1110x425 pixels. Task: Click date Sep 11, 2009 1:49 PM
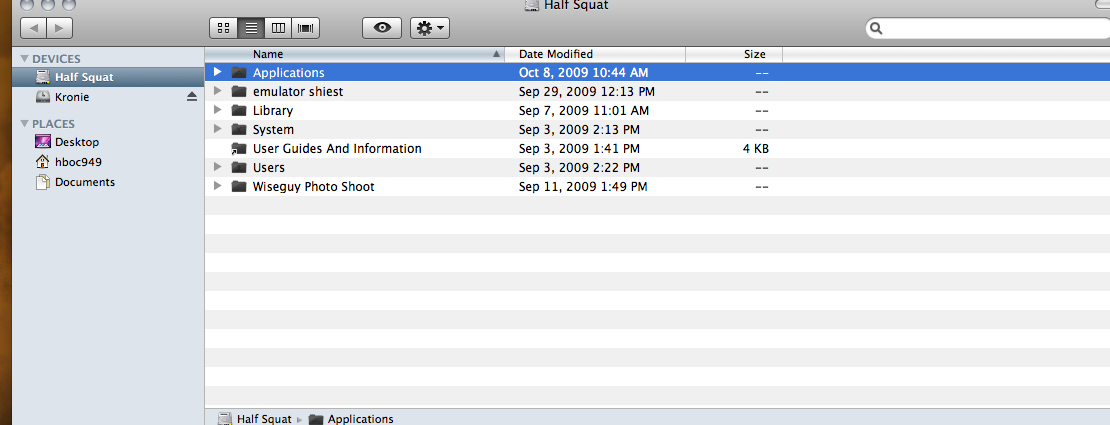583,187
